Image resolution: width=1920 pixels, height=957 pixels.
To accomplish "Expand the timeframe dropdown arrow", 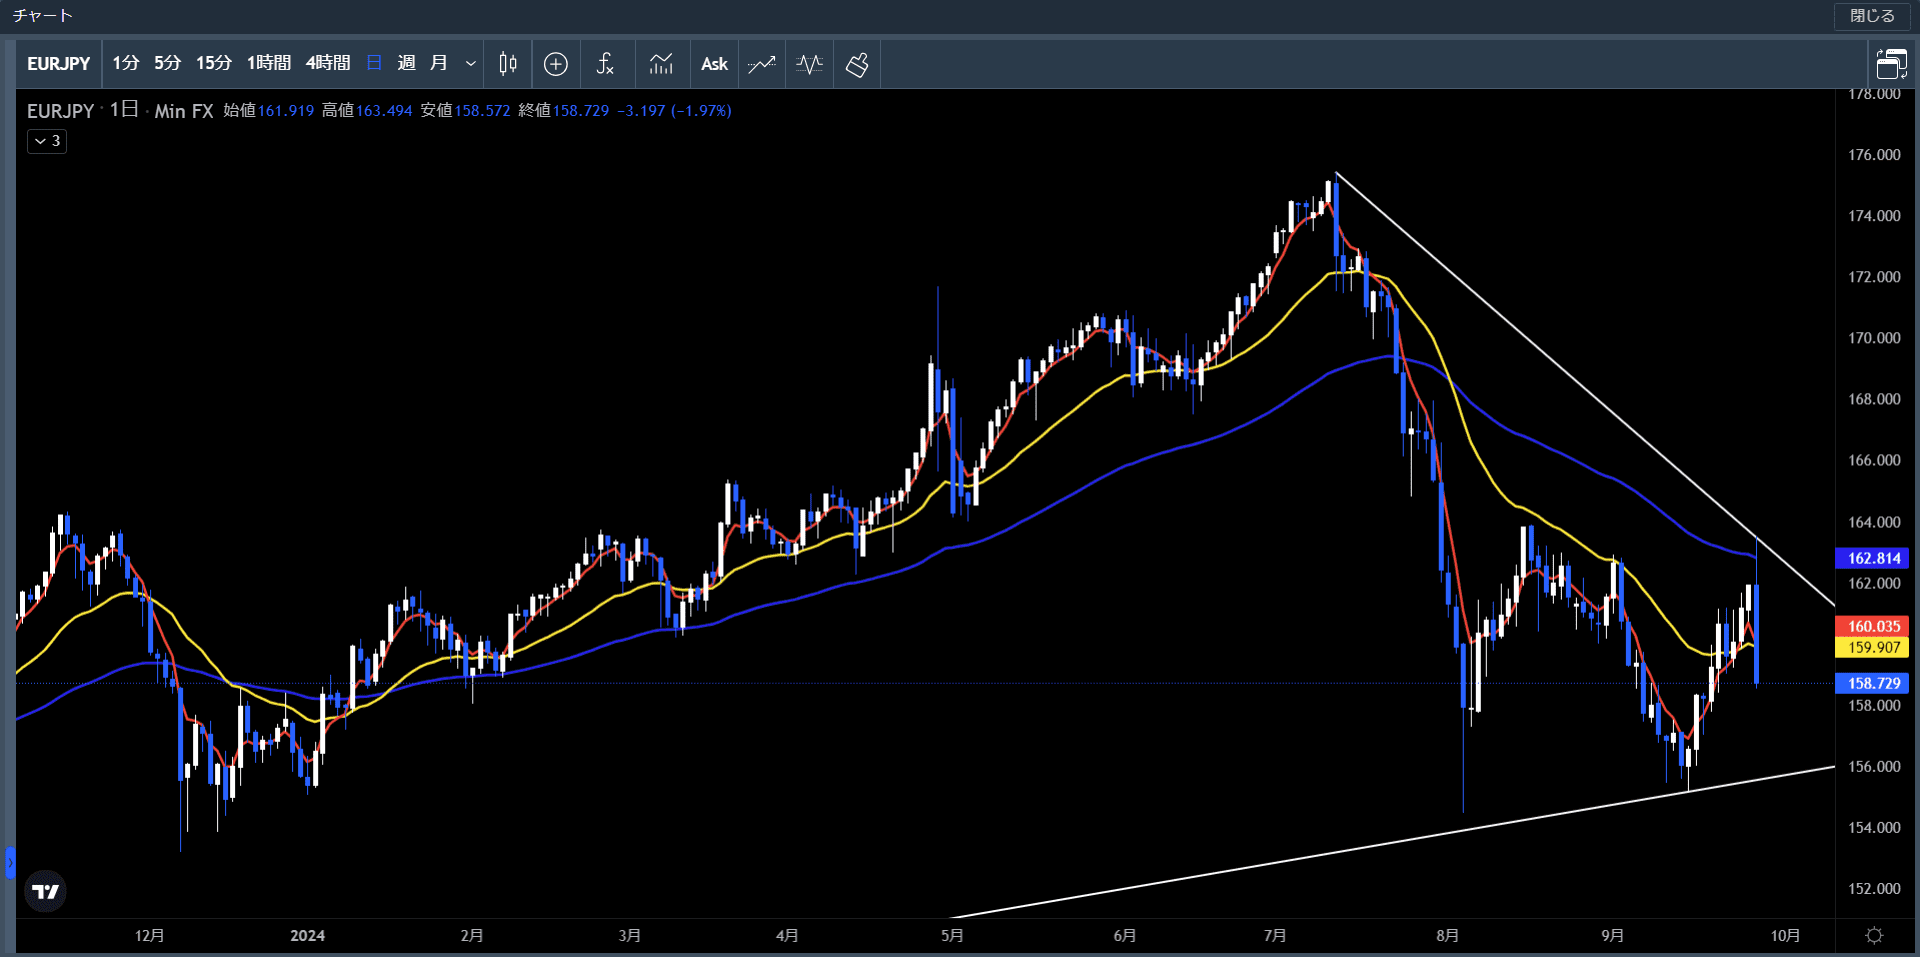I will [x=470, y=64].
